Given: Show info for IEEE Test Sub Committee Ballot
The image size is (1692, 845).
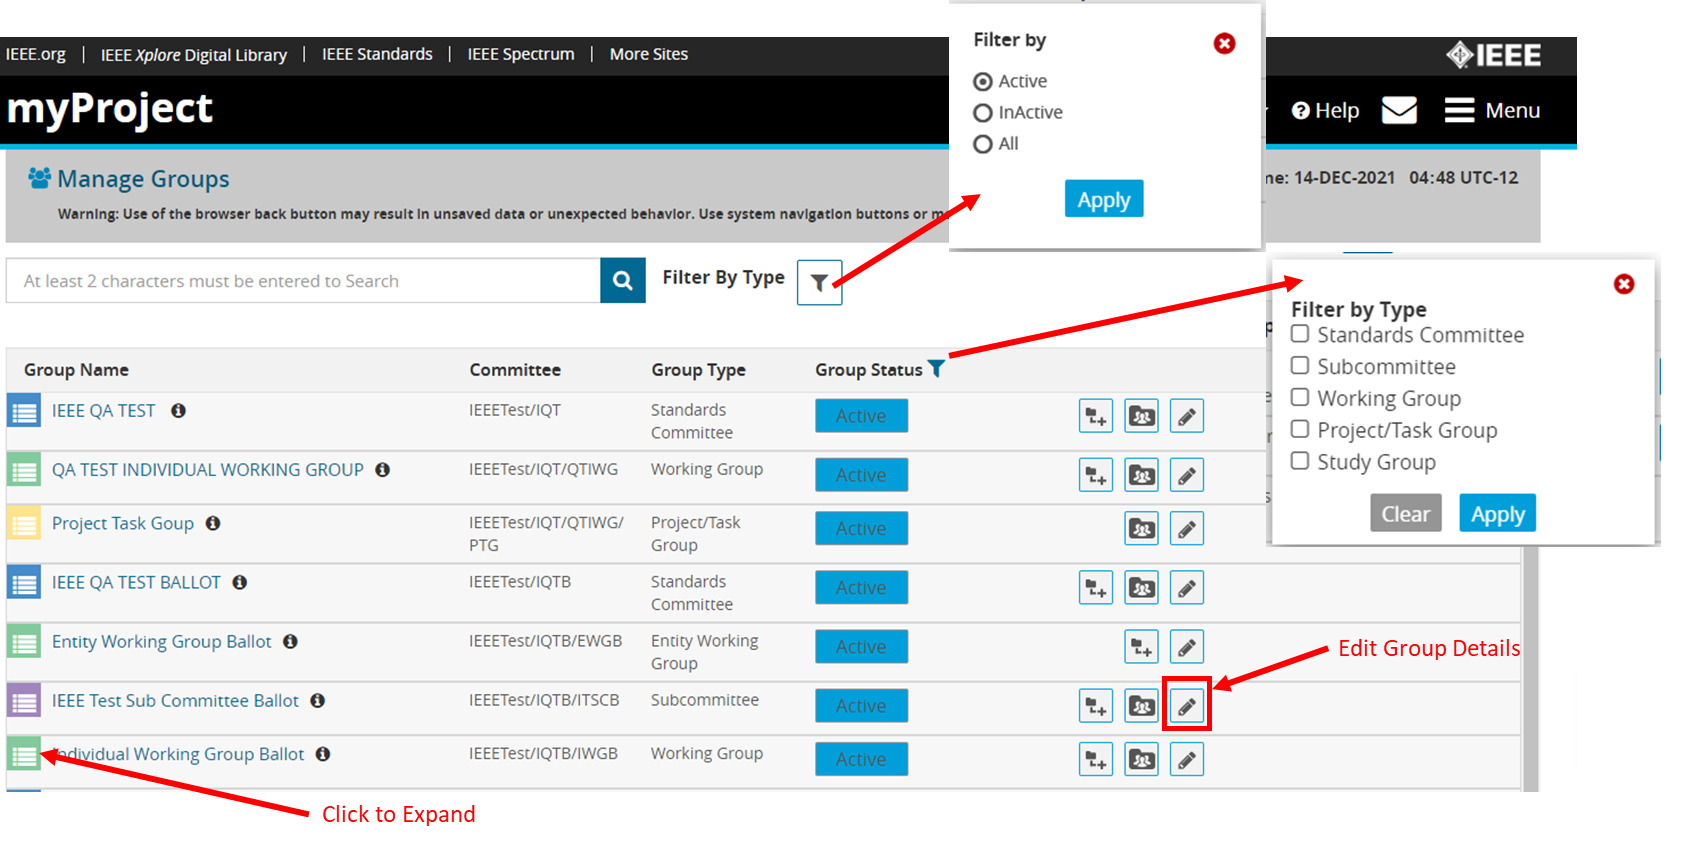Looking at the screenshot, I should coord(317,700).
